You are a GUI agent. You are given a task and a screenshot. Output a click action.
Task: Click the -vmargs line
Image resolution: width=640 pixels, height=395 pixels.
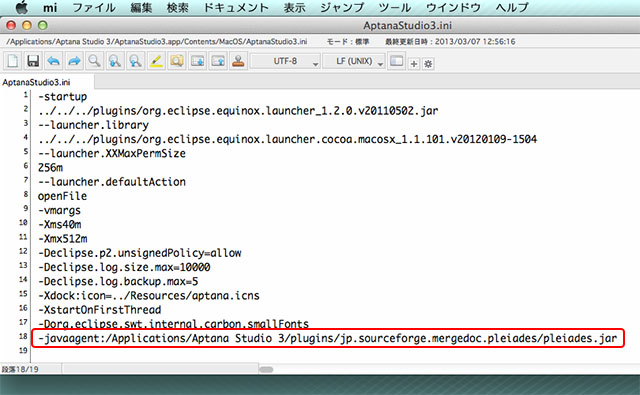point(59,211)
